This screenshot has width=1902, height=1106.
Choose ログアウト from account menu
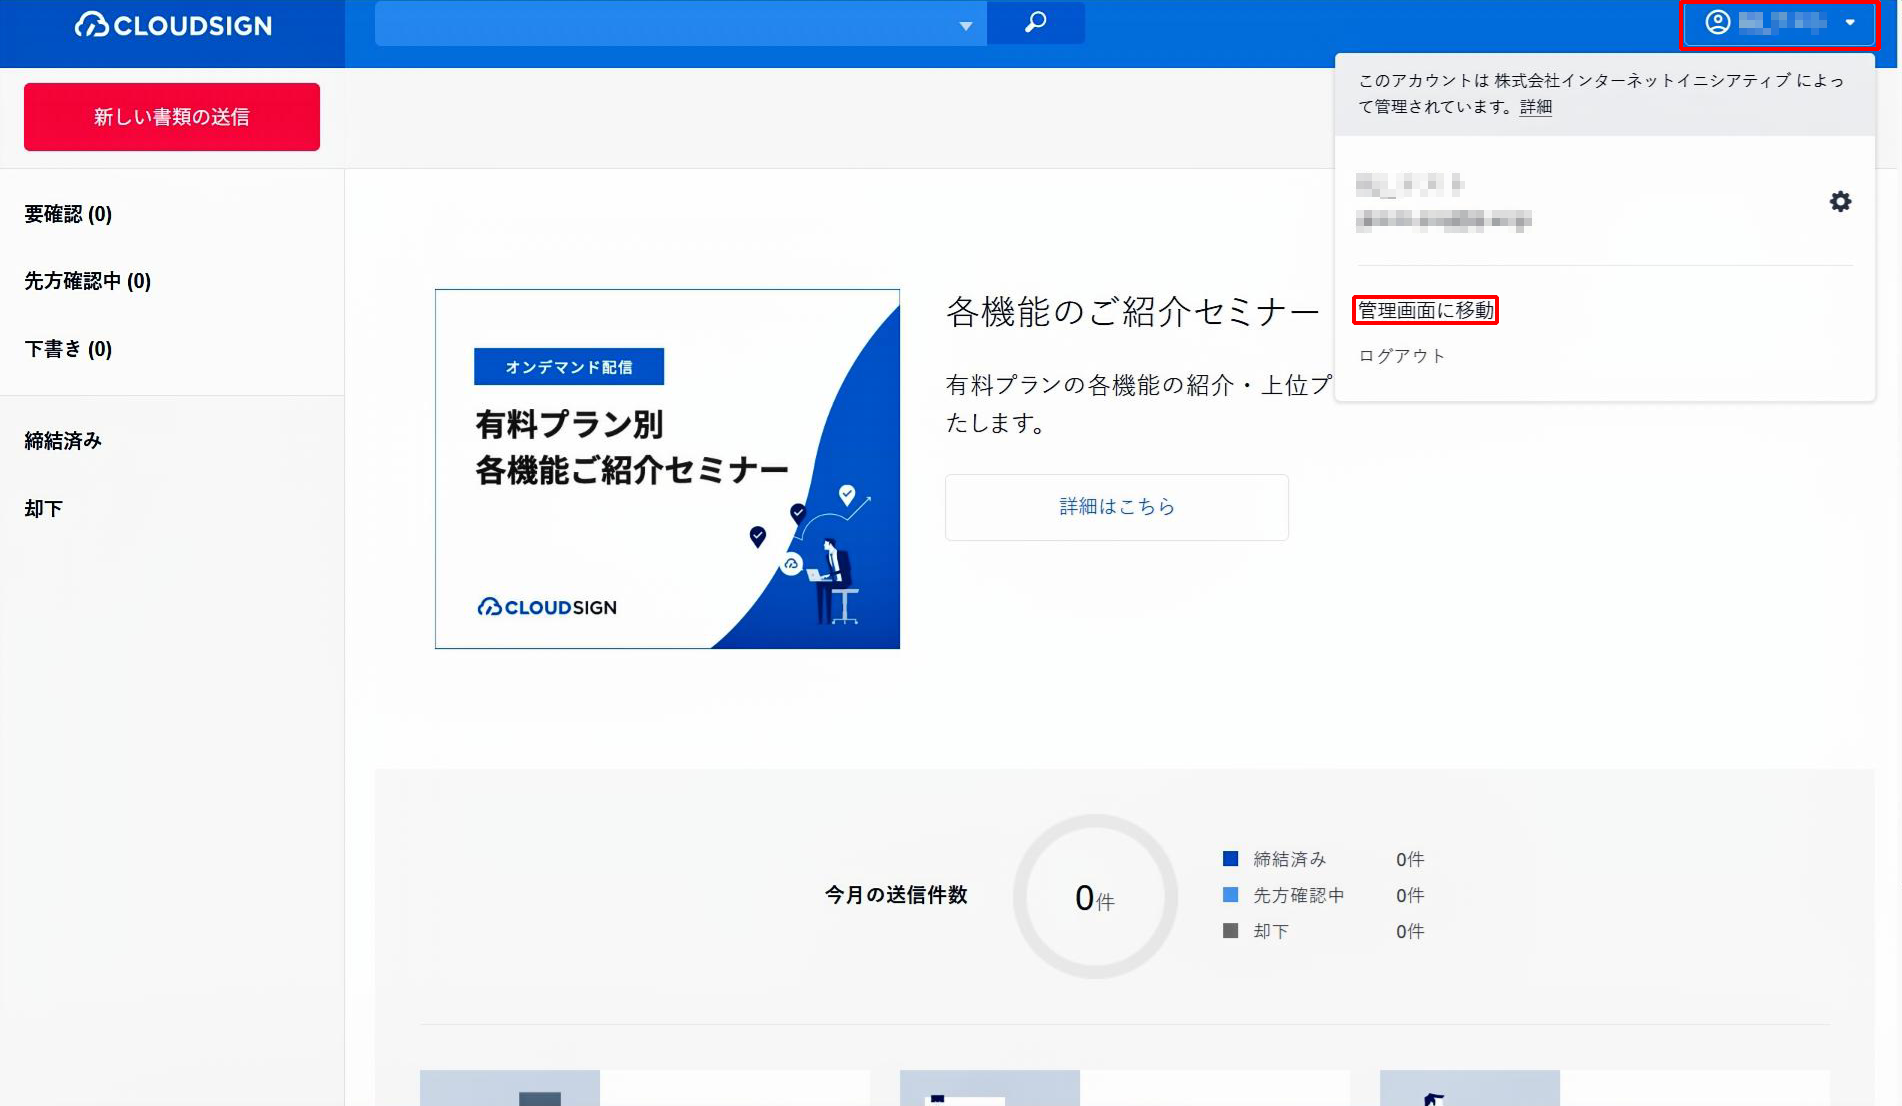pos(1401,356)
